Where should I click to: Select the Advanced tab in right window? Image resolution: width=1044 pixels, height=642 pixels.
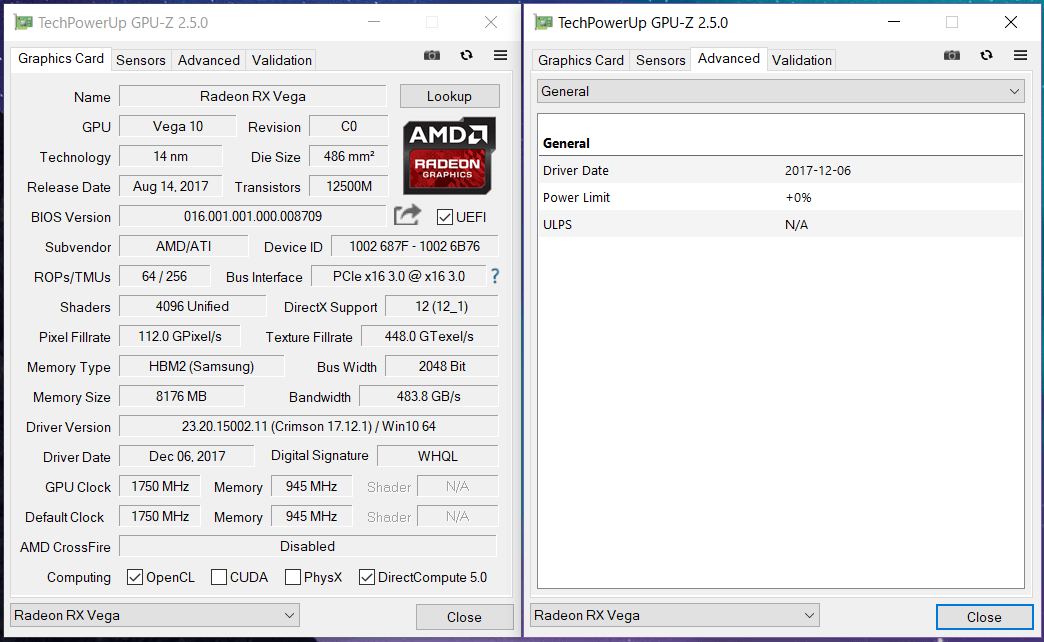click(x=728, y=59)
